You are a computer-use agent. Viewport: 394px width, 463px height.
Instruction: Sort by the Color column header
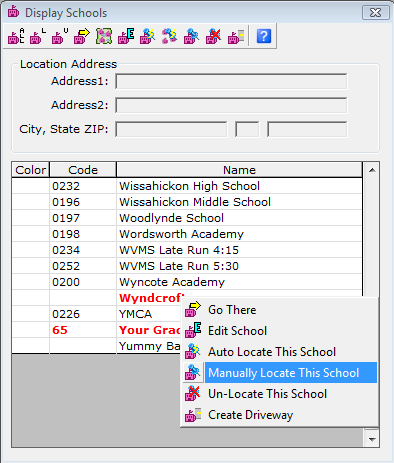coord(31,170)
